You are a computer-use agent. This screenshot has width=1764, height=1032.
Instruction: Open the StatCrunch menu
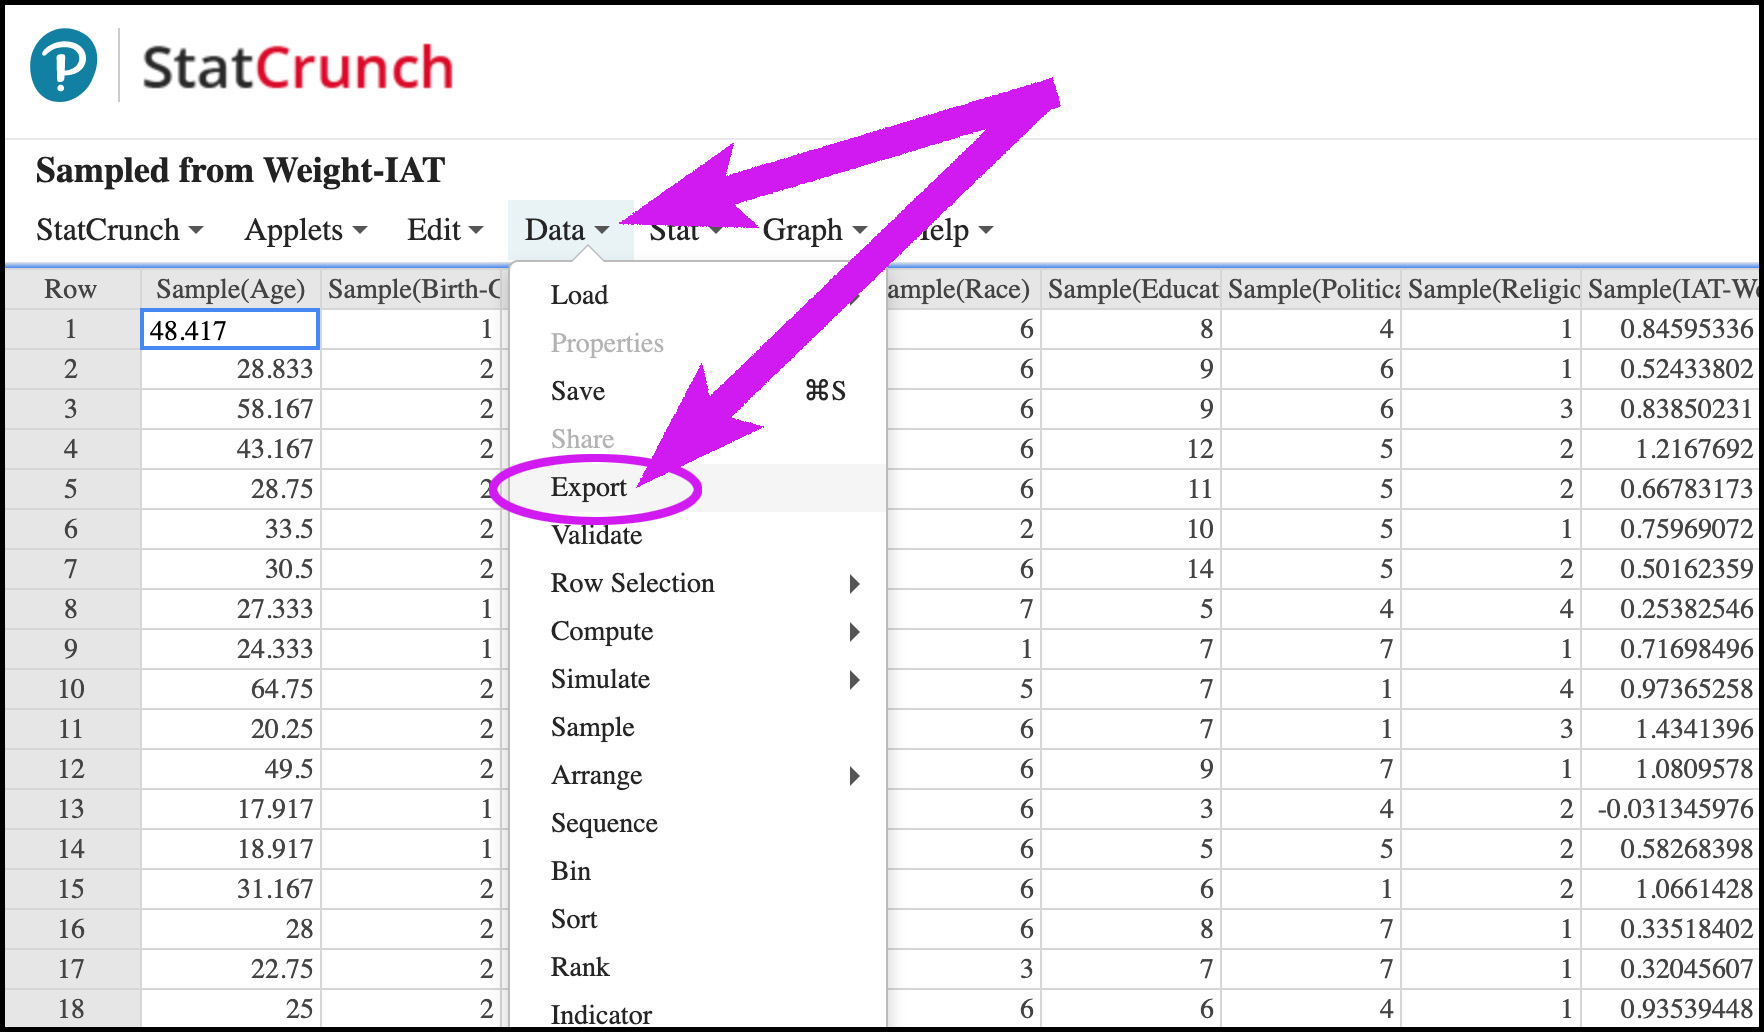119,230
